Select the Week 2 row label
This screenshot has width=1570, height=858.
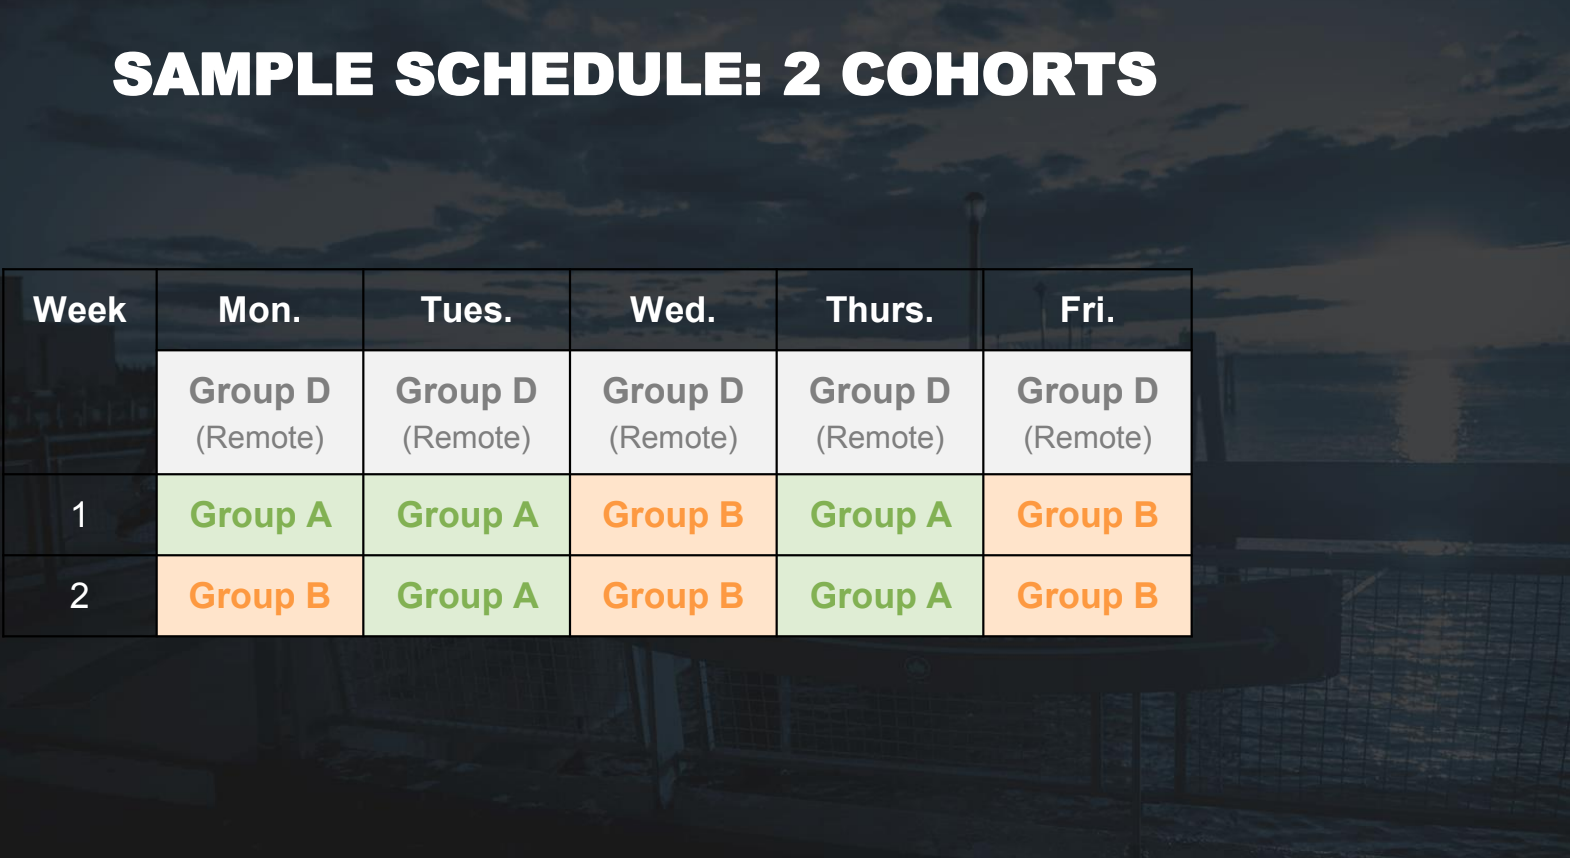(80, 596)
